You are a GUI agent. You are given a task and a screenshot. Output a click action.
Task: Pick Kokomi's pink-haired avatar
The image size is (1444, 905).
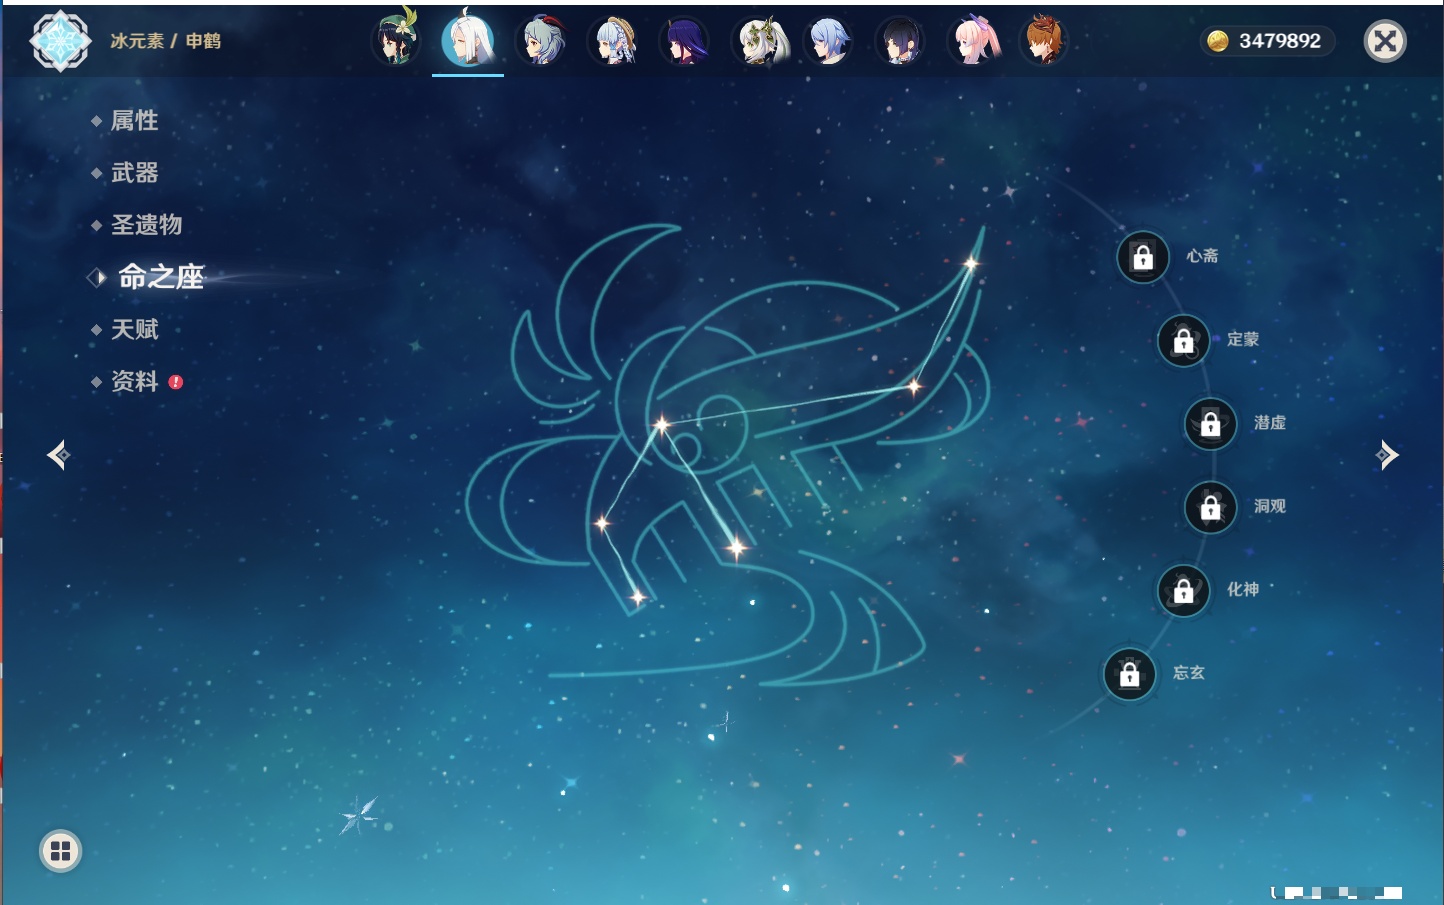point(973,42)
